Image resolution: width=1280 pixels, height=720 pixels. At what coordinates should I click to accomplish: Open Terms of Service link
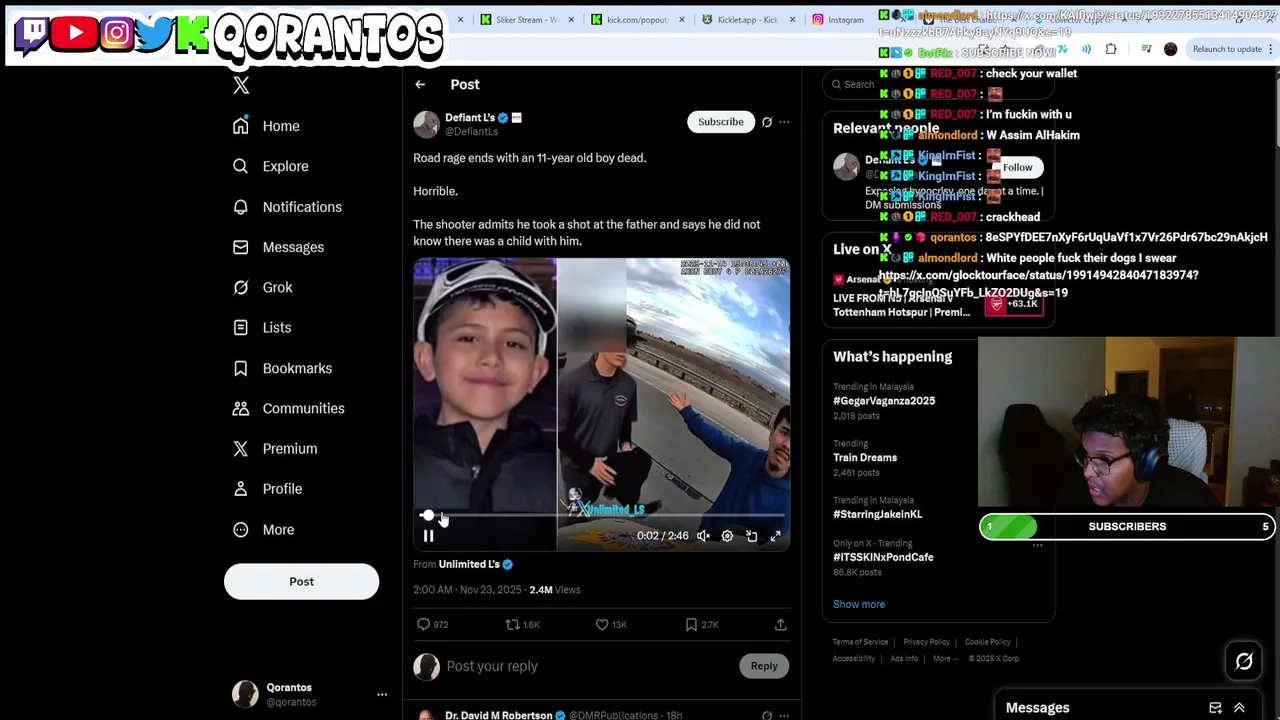[x=861, y=642]
